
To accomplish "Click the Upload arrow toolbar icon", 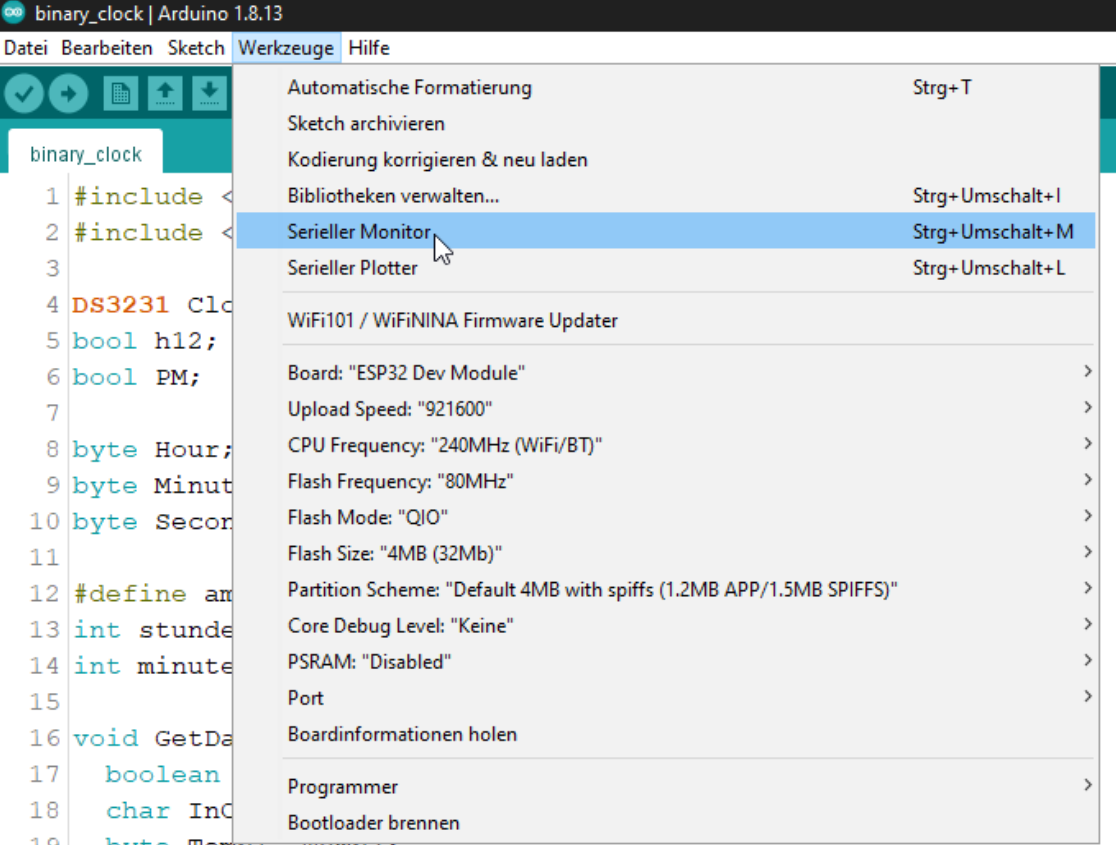I will pyautogui.click(x=68, y=94).
